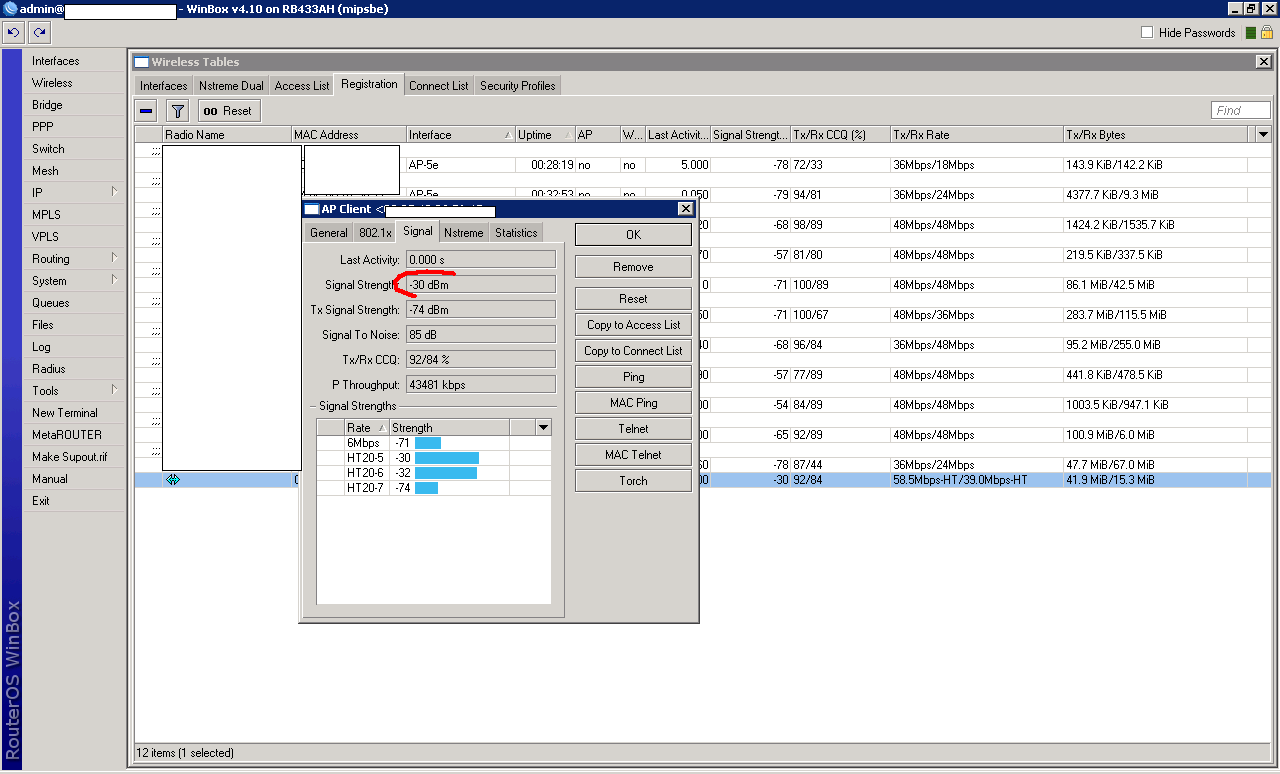Screen dimensions: 1280x774
Task: Click the selected row's client status icon
Action: (x=172, y=480)
